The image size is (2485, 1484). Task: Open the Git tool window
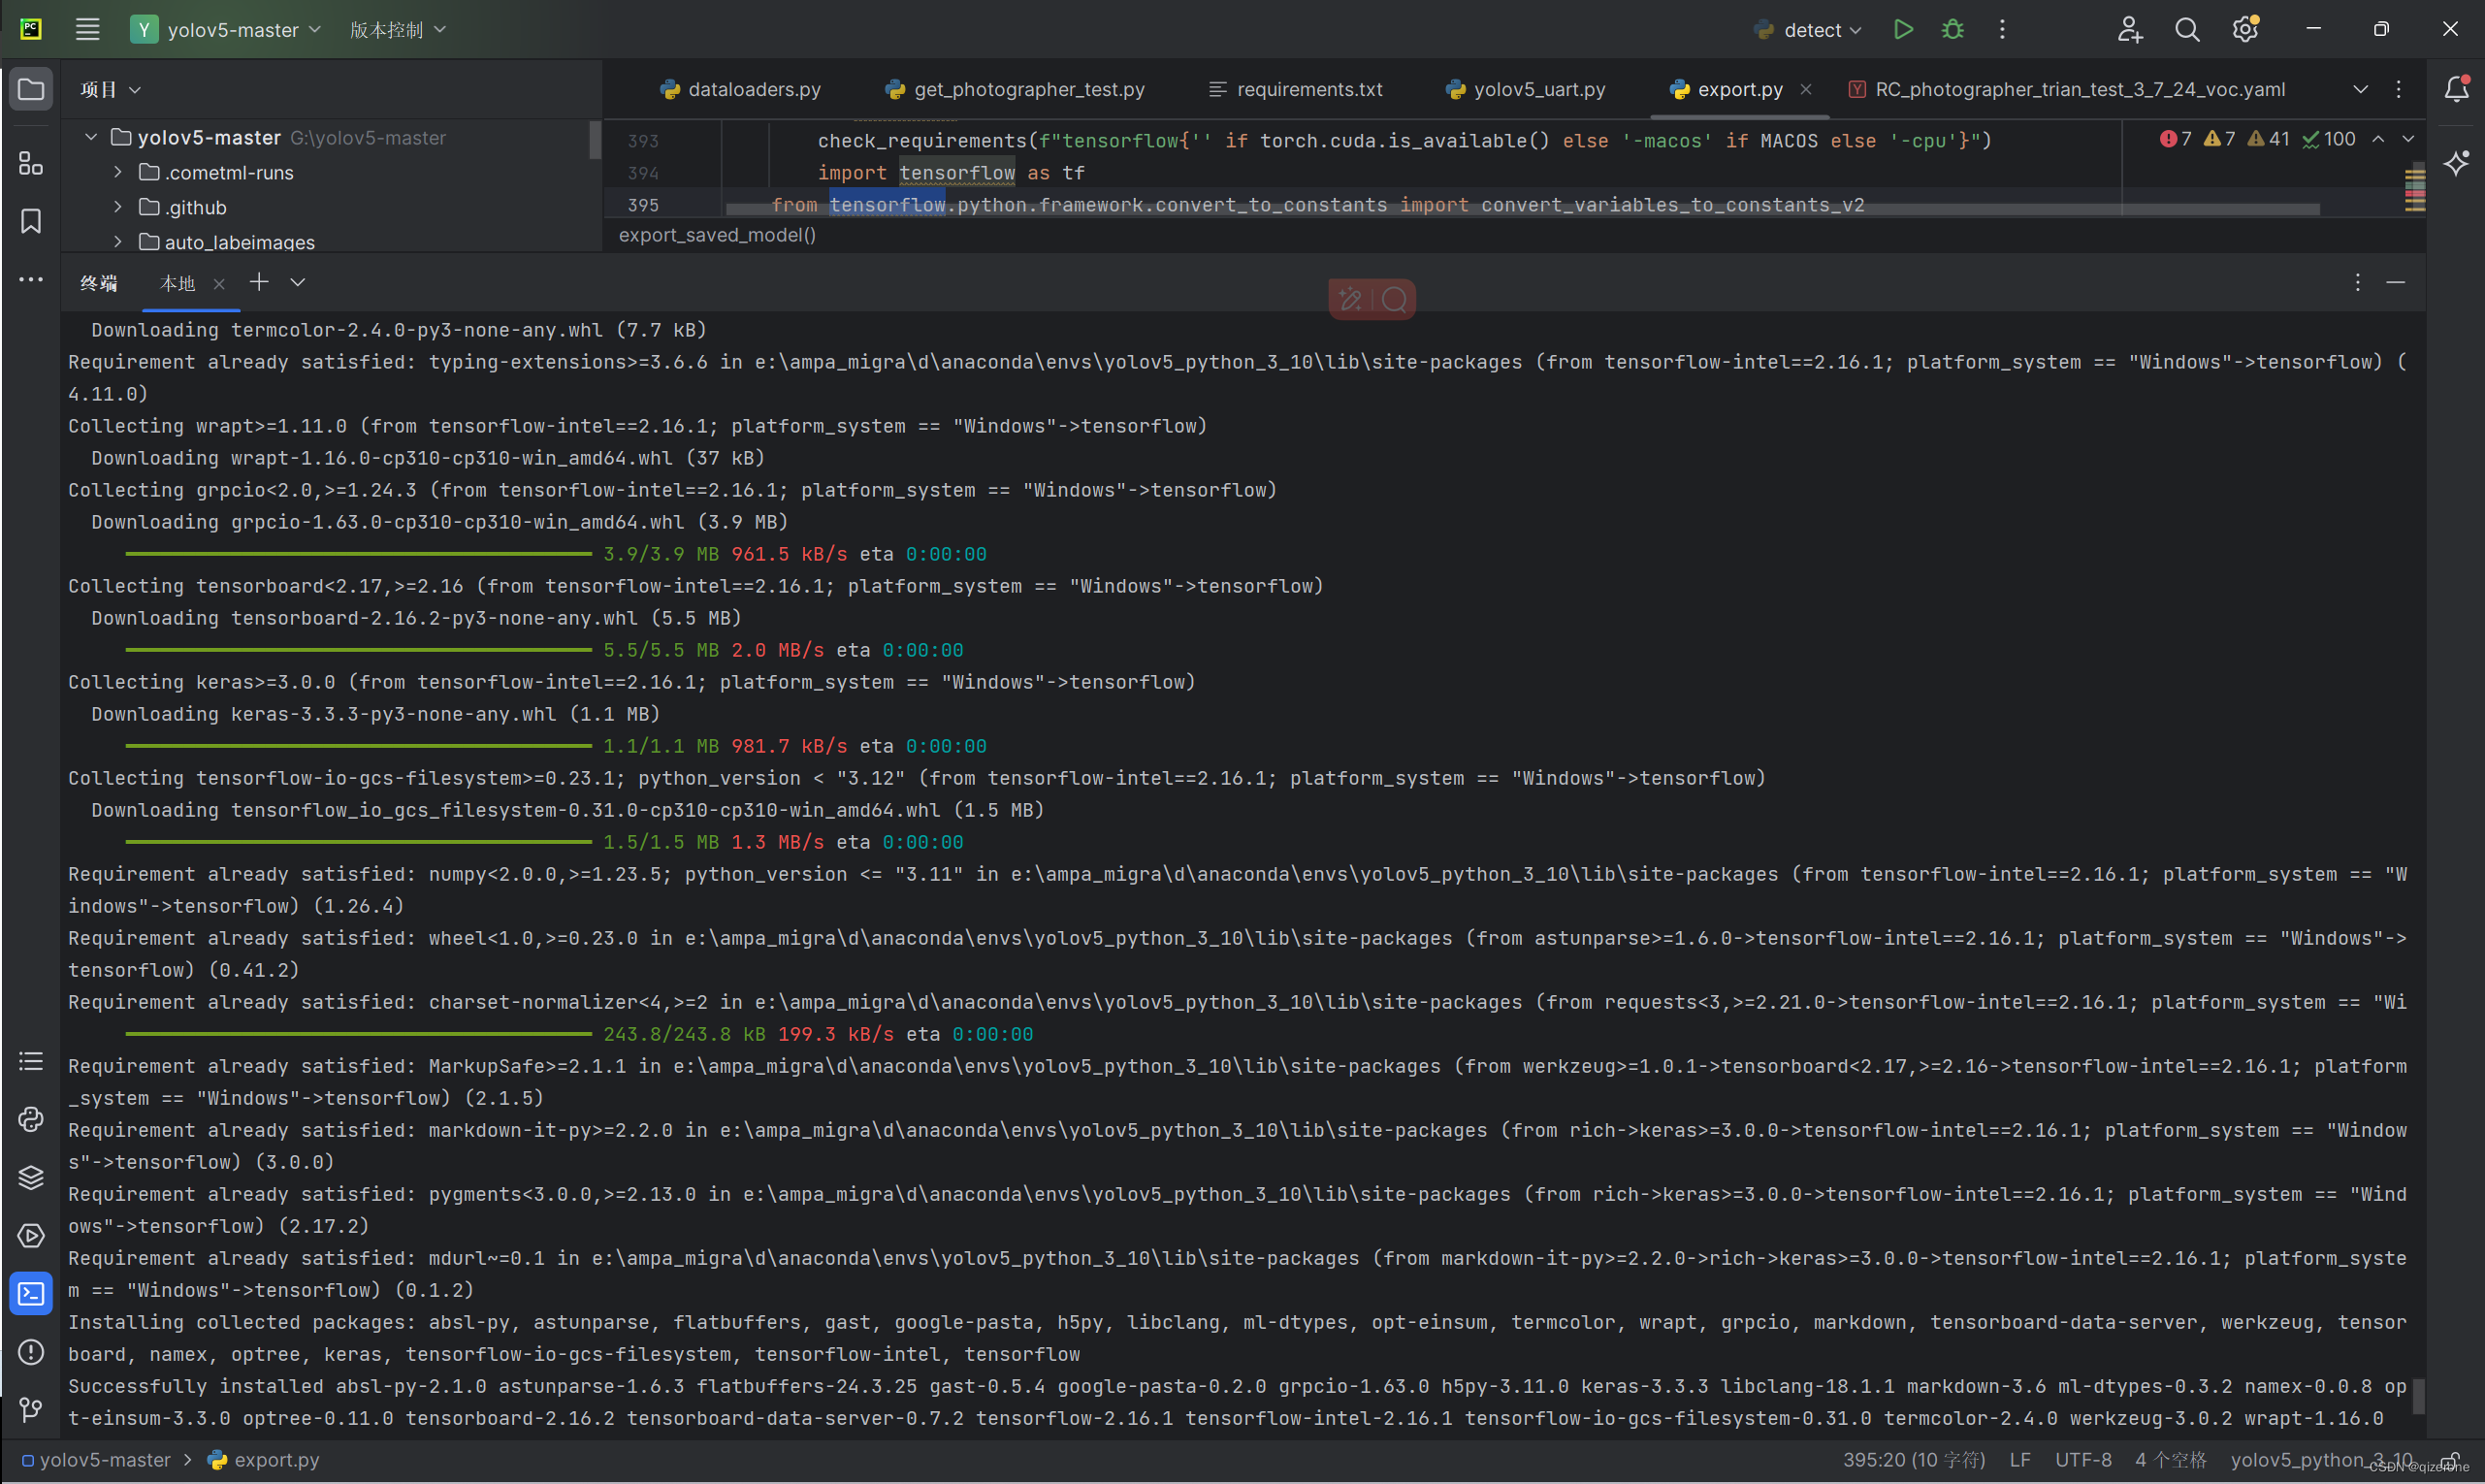click(x=31, y=1410)
